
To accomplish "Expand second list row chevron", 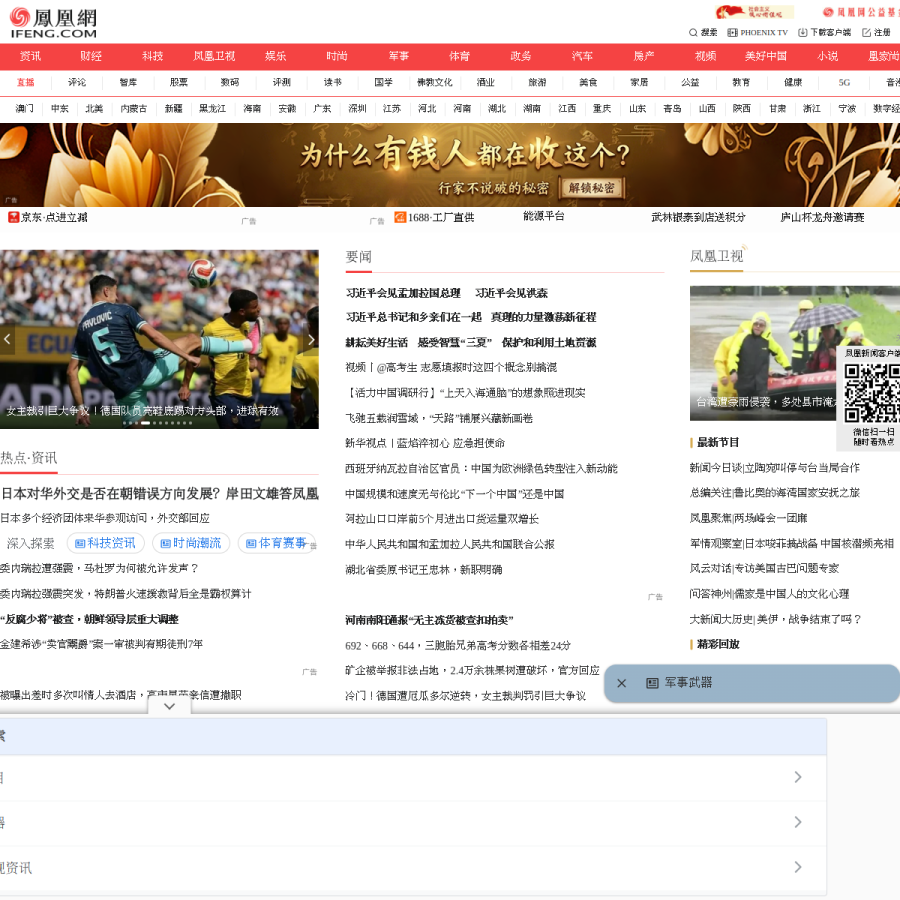I will [798, 822].
